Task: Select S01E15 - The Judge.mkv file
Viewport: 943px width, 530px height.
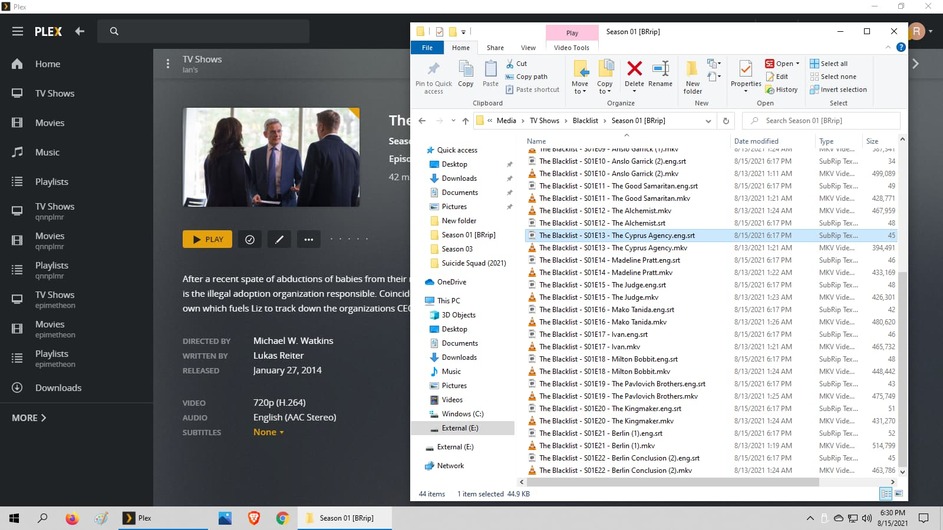Action: (x=598, y=297)
